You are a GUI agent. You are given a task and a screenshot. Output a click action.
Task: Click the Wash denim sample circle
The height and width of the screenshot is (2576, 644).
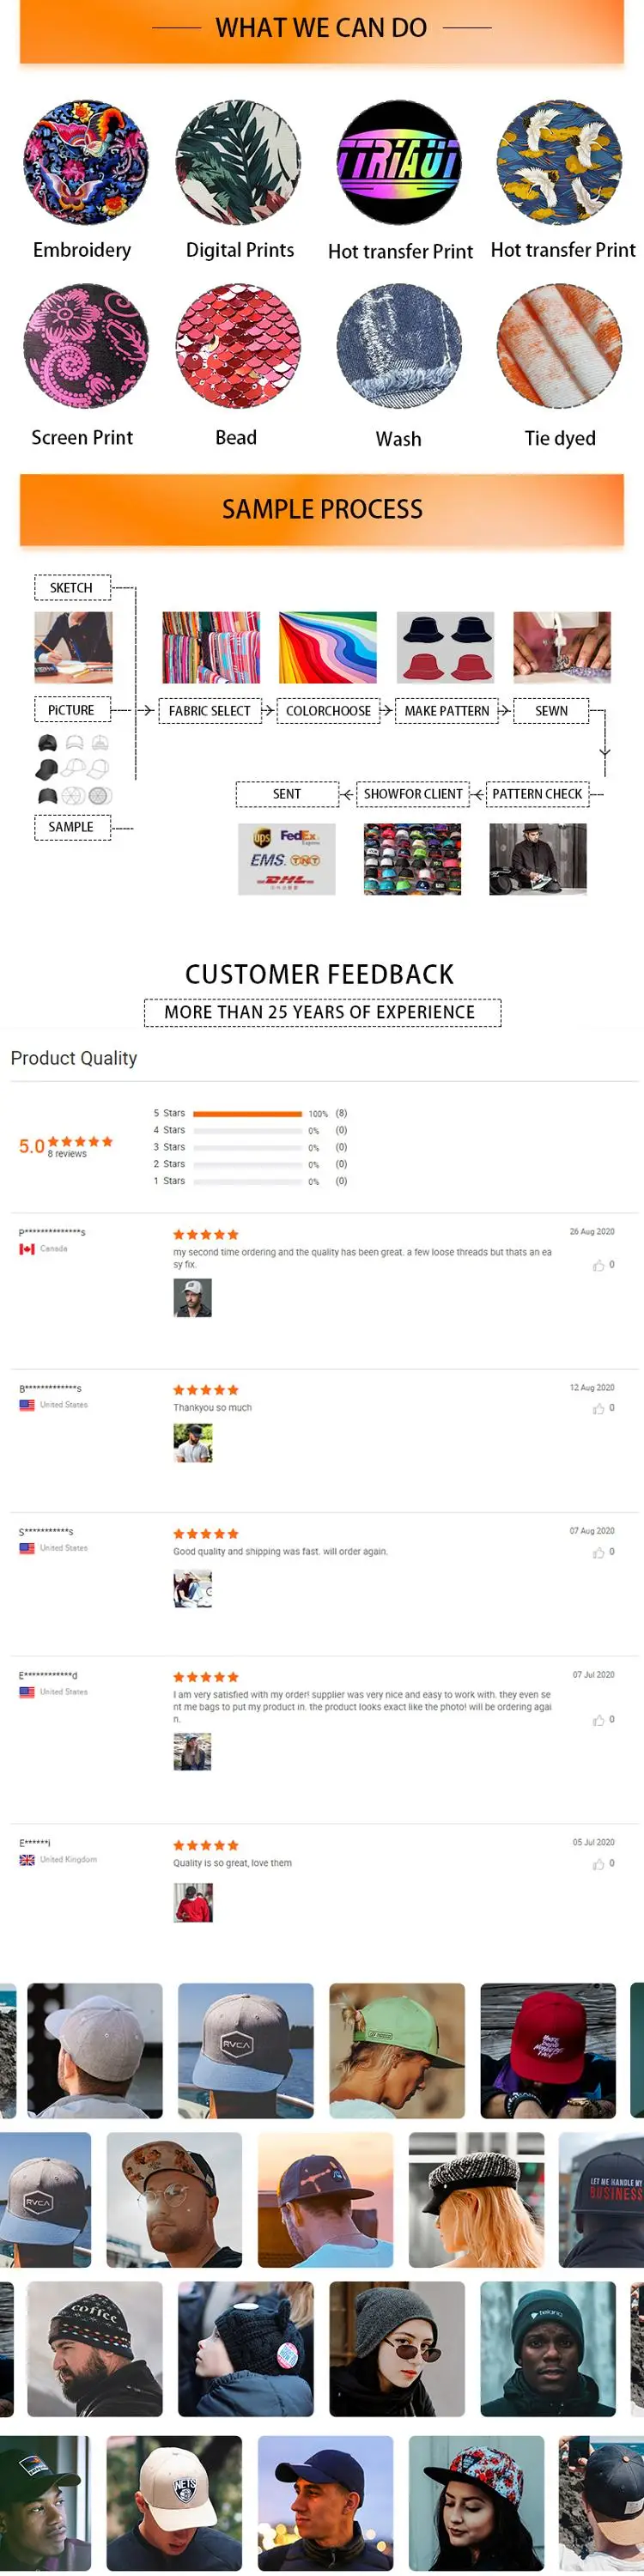399,346
